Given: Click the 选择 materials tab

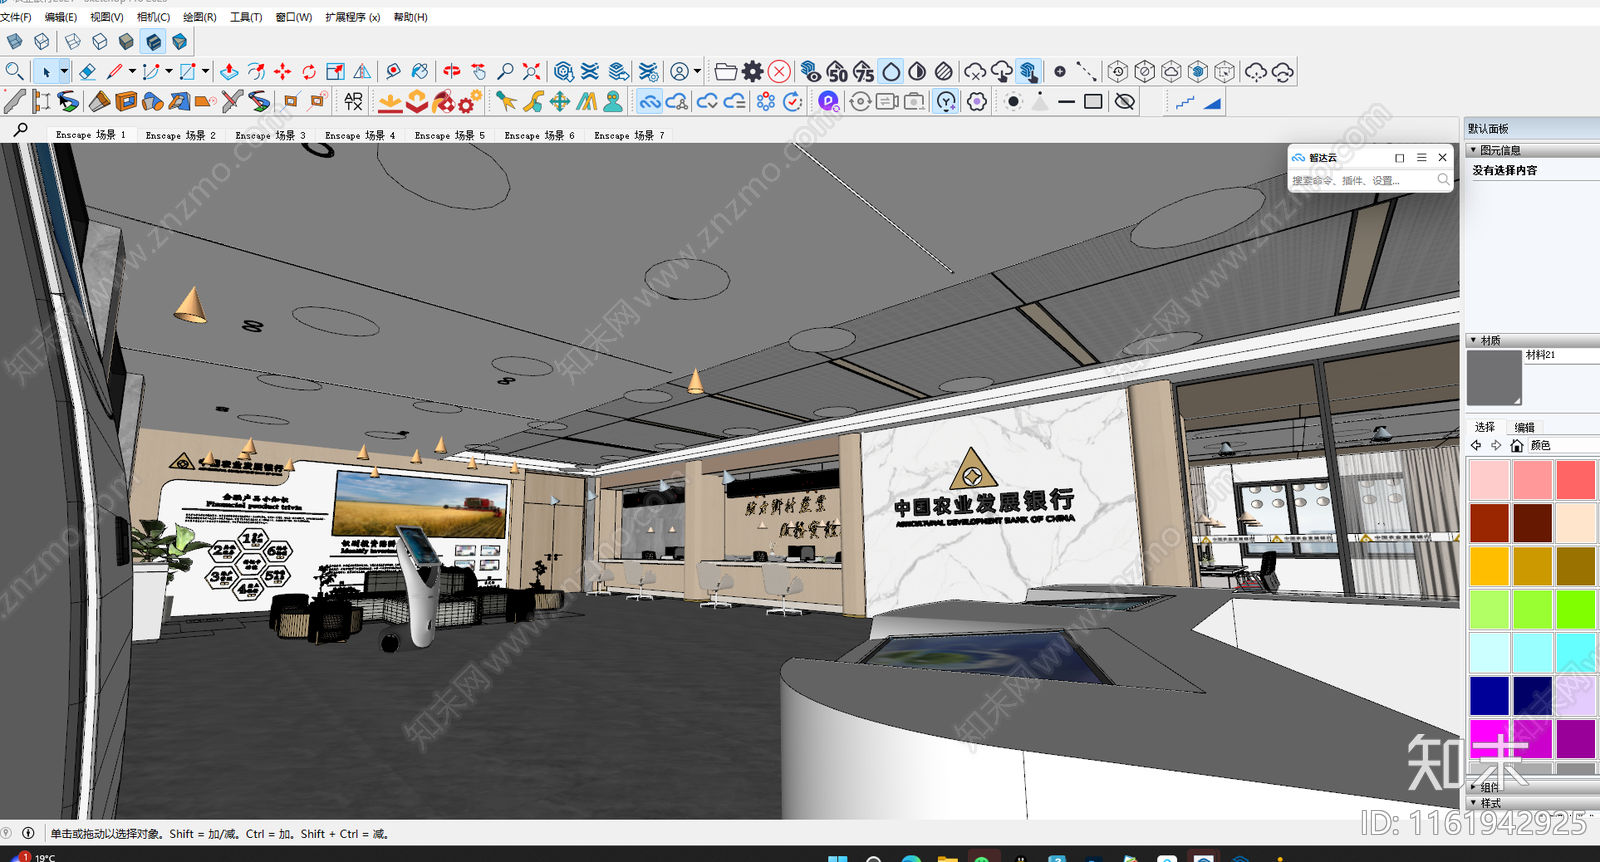Looking at the screenshot, I should tap(1485, 427).
